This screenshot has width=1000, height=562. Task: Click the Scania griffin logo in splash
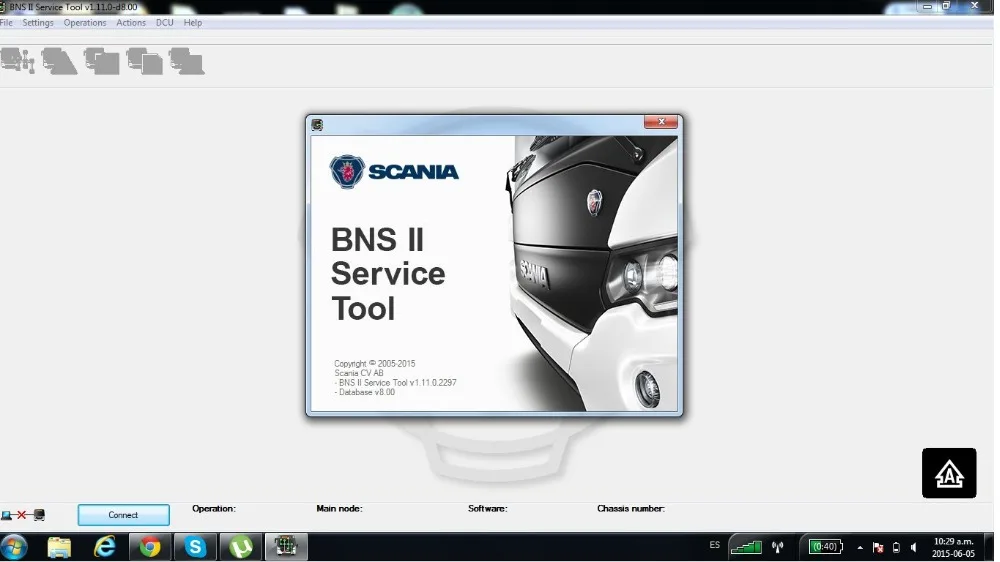tap(347, 172)
